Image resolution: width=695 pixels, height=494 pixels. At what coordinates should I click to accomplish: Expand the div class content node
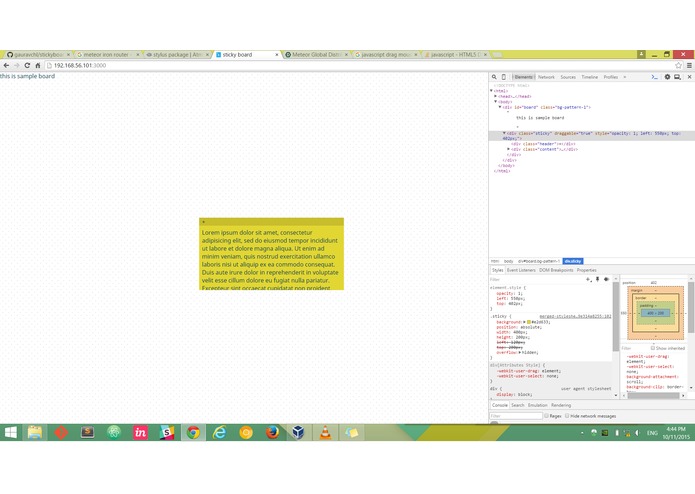pos(508,149)
